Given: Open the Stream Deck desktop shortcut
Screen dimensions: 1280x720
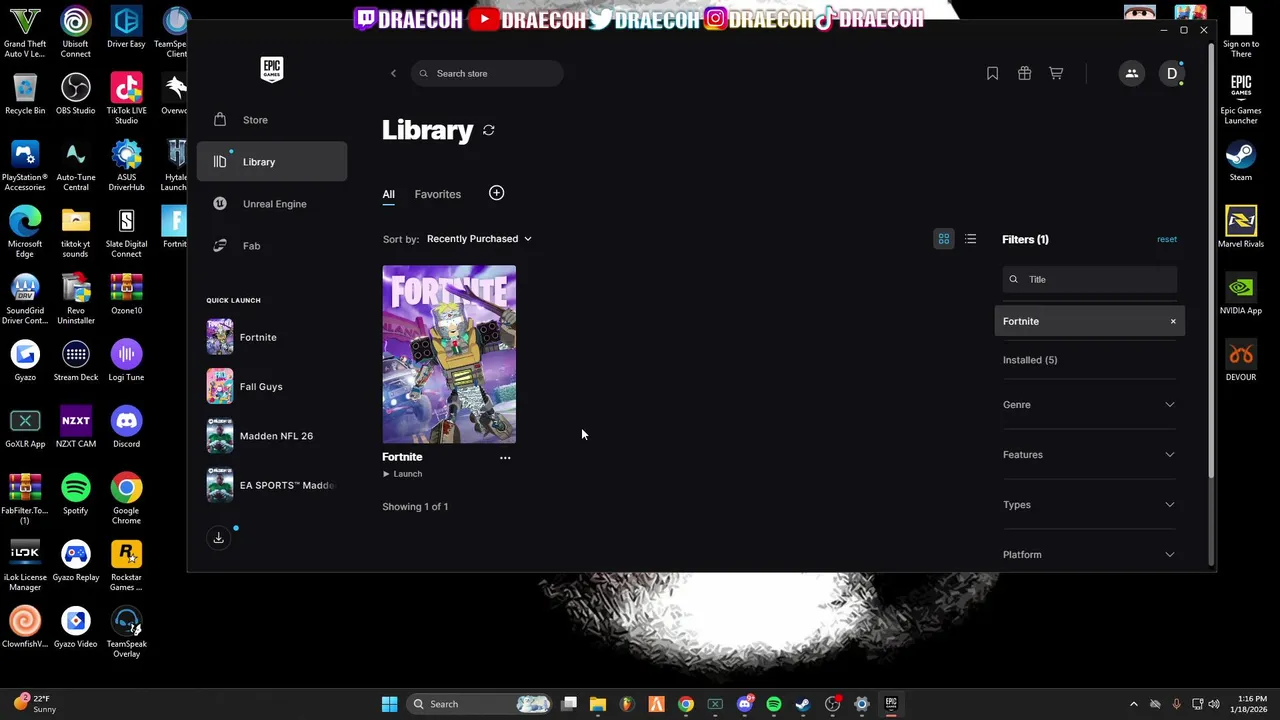Looking at the screenshot, I should (x=76, y=361).
